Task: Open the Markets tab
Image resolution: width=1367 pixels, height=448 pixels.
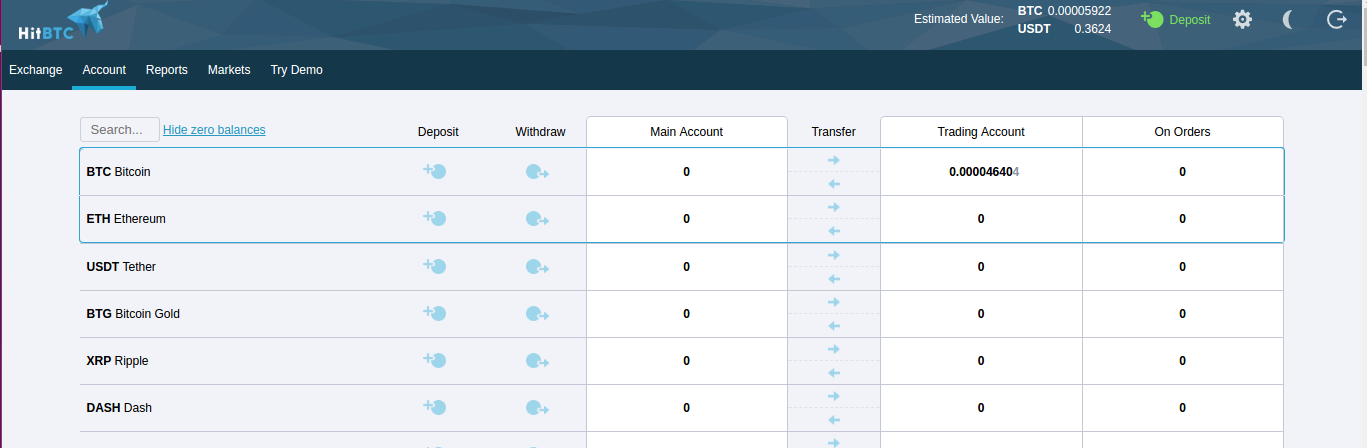Action: pos(229,70)
